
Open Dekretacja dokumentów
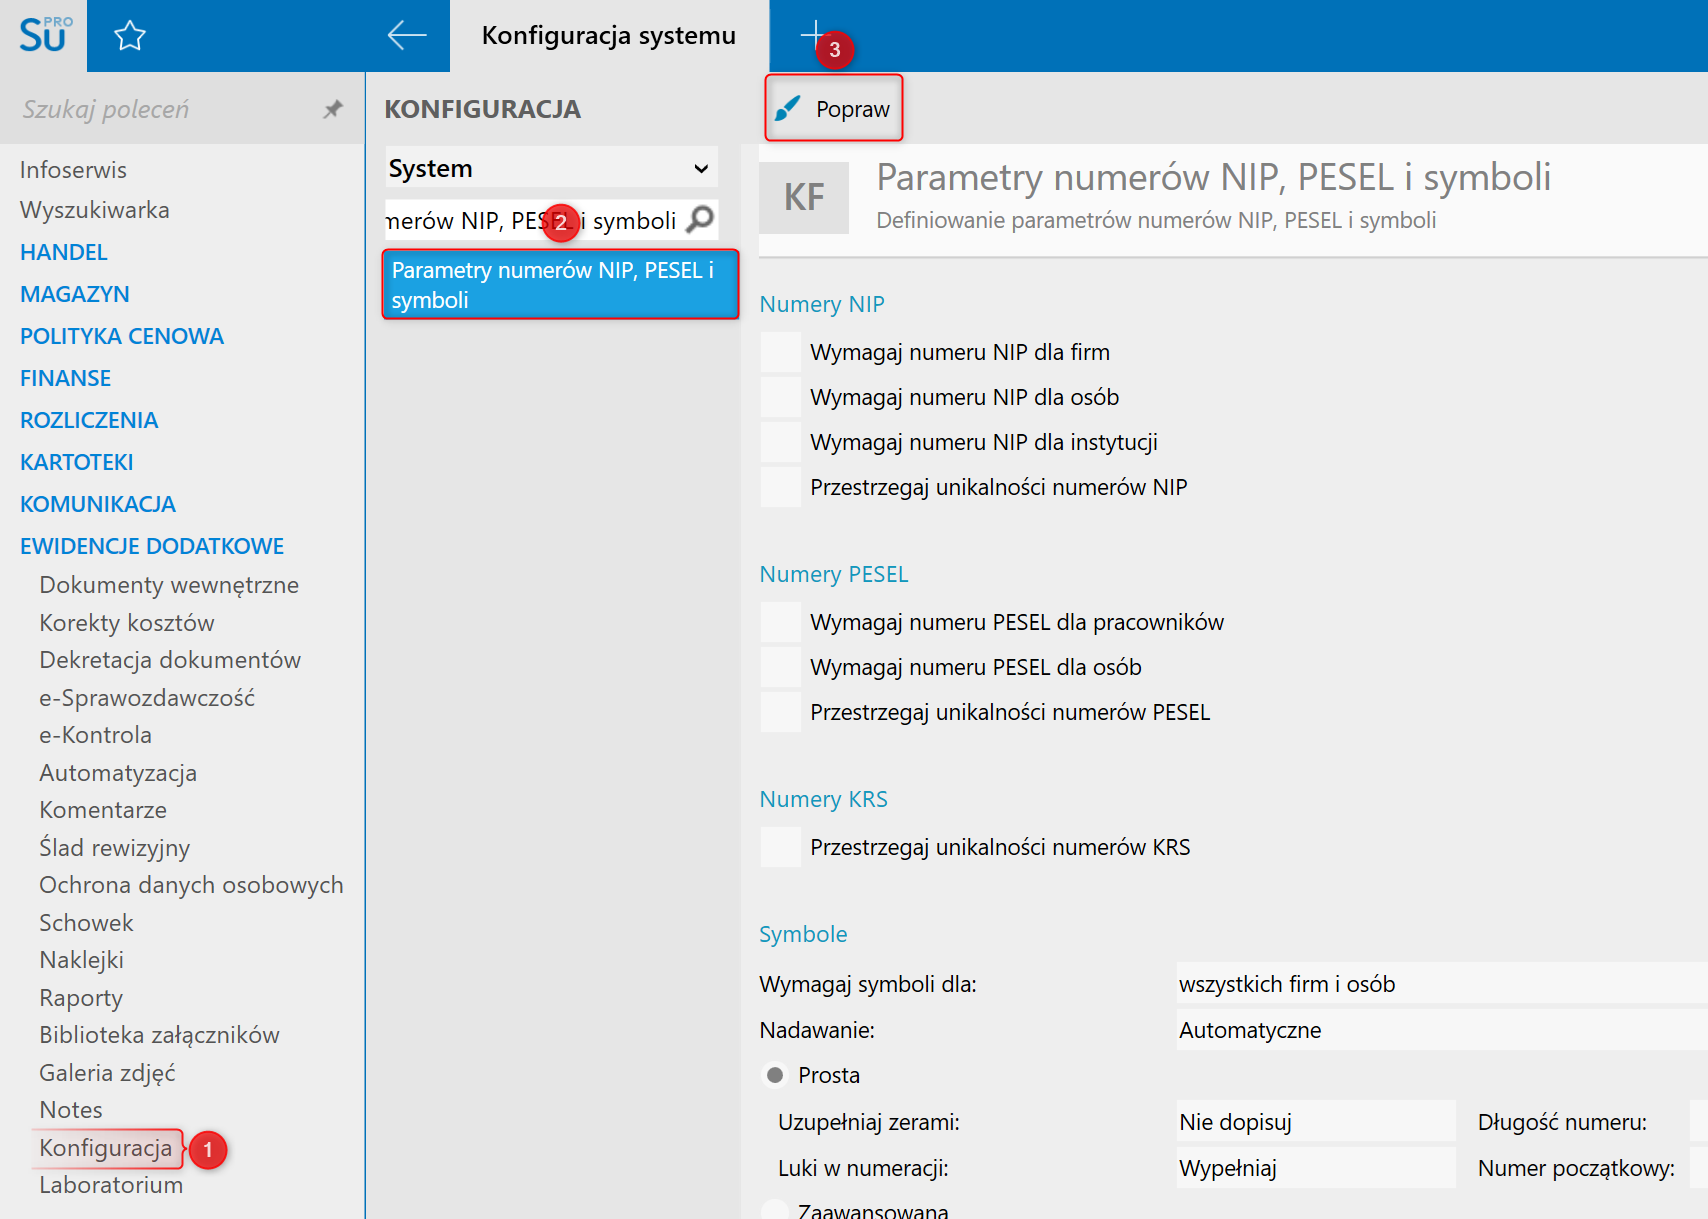pos(170,660)
